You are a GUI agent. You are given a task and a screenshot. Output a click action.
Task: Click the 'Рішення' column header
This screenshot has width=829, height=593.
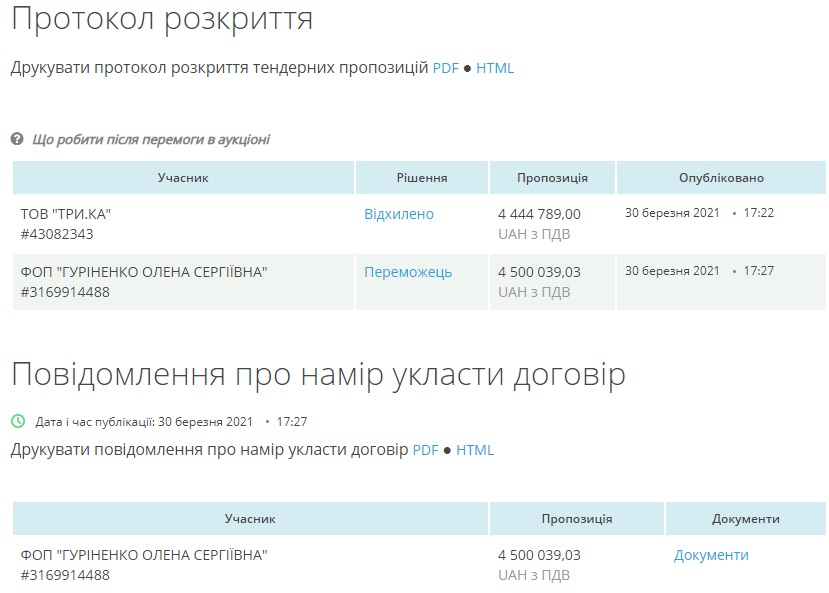(x=422, y=178)
